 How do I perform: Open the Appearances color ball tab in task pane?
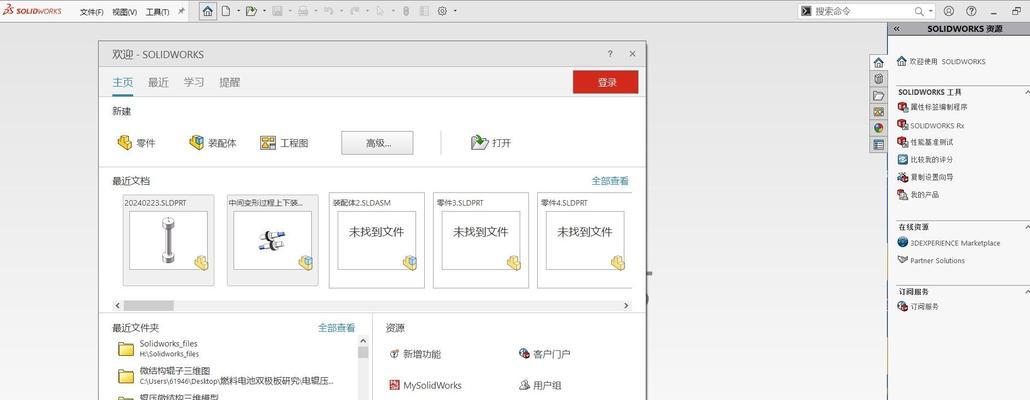coord(878,128)
